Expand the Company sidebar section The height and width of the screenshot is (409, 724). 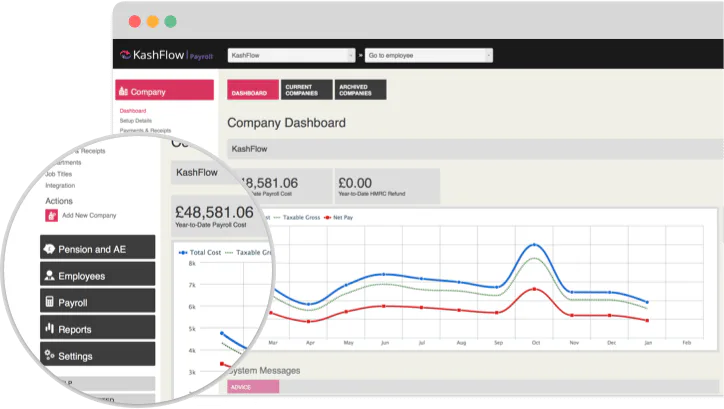point(164,90)
